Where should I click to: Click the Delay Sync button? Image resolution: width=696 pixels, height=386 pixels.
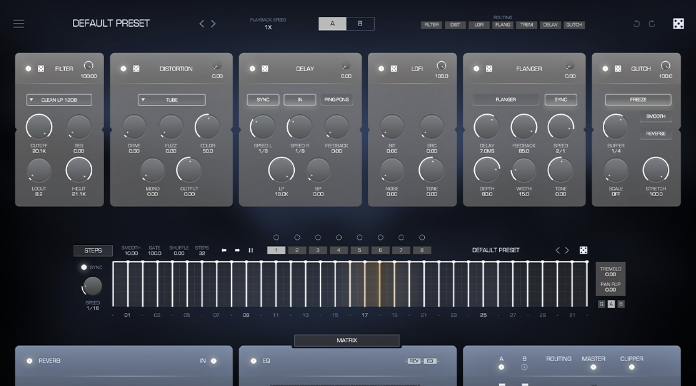click(263, 100)
